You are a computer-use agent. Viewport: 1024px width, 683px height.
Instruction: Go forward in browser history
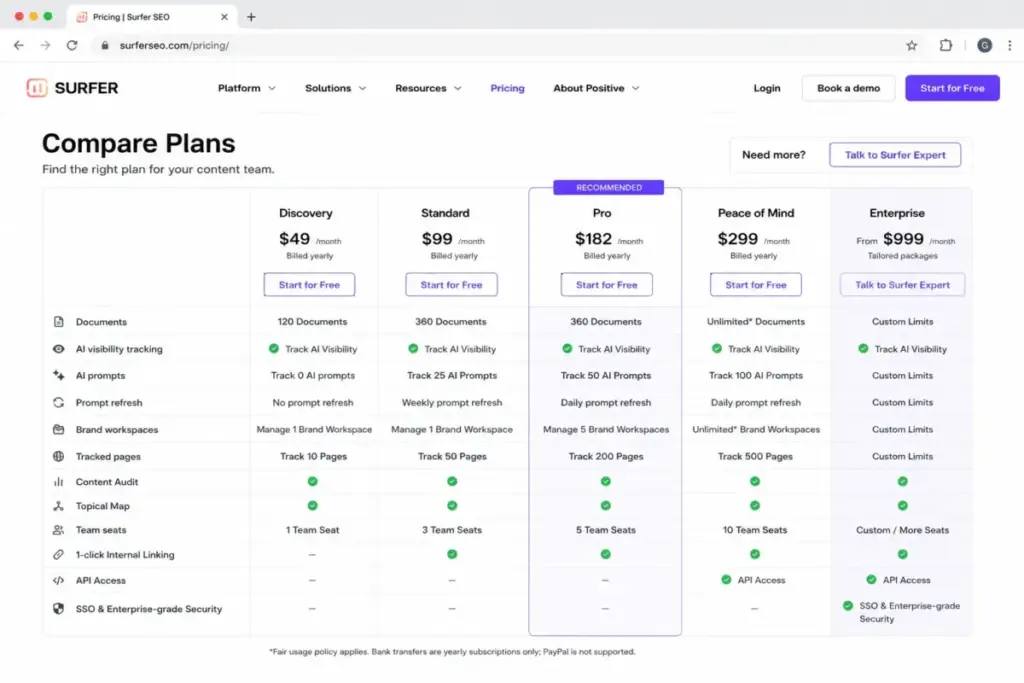[45, 45]
